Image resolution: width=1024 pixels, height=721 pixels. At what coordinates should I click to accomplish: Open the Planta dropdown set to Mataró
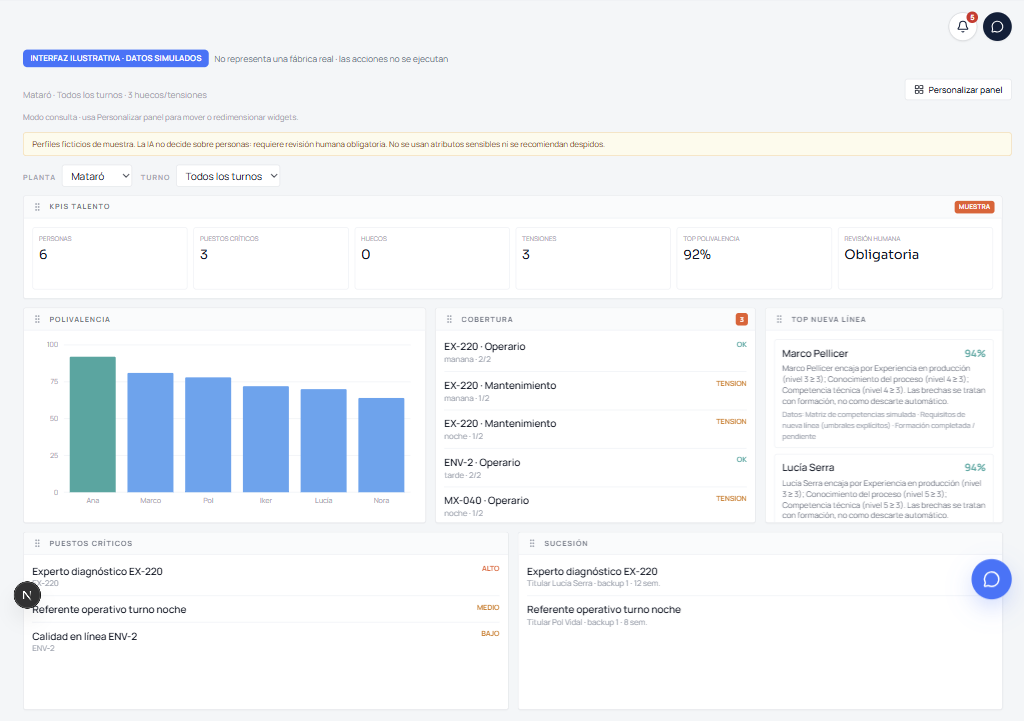point(97,176)
